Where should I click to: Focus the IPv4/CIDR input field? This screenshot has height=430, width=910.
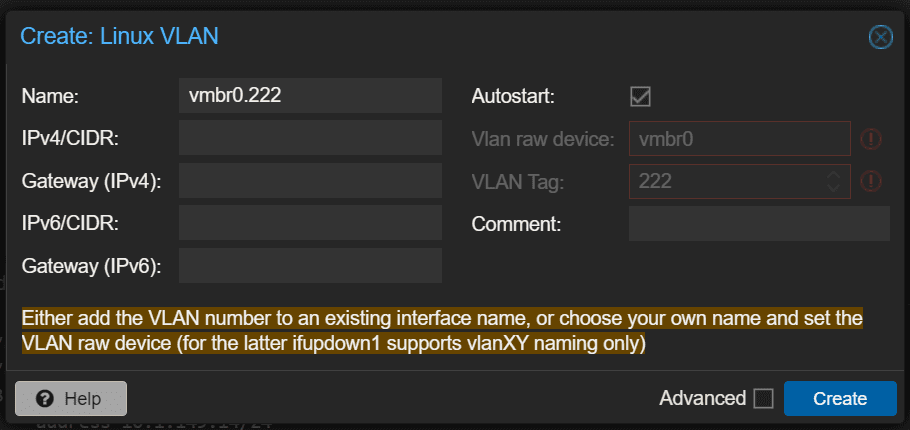[310, 138]
